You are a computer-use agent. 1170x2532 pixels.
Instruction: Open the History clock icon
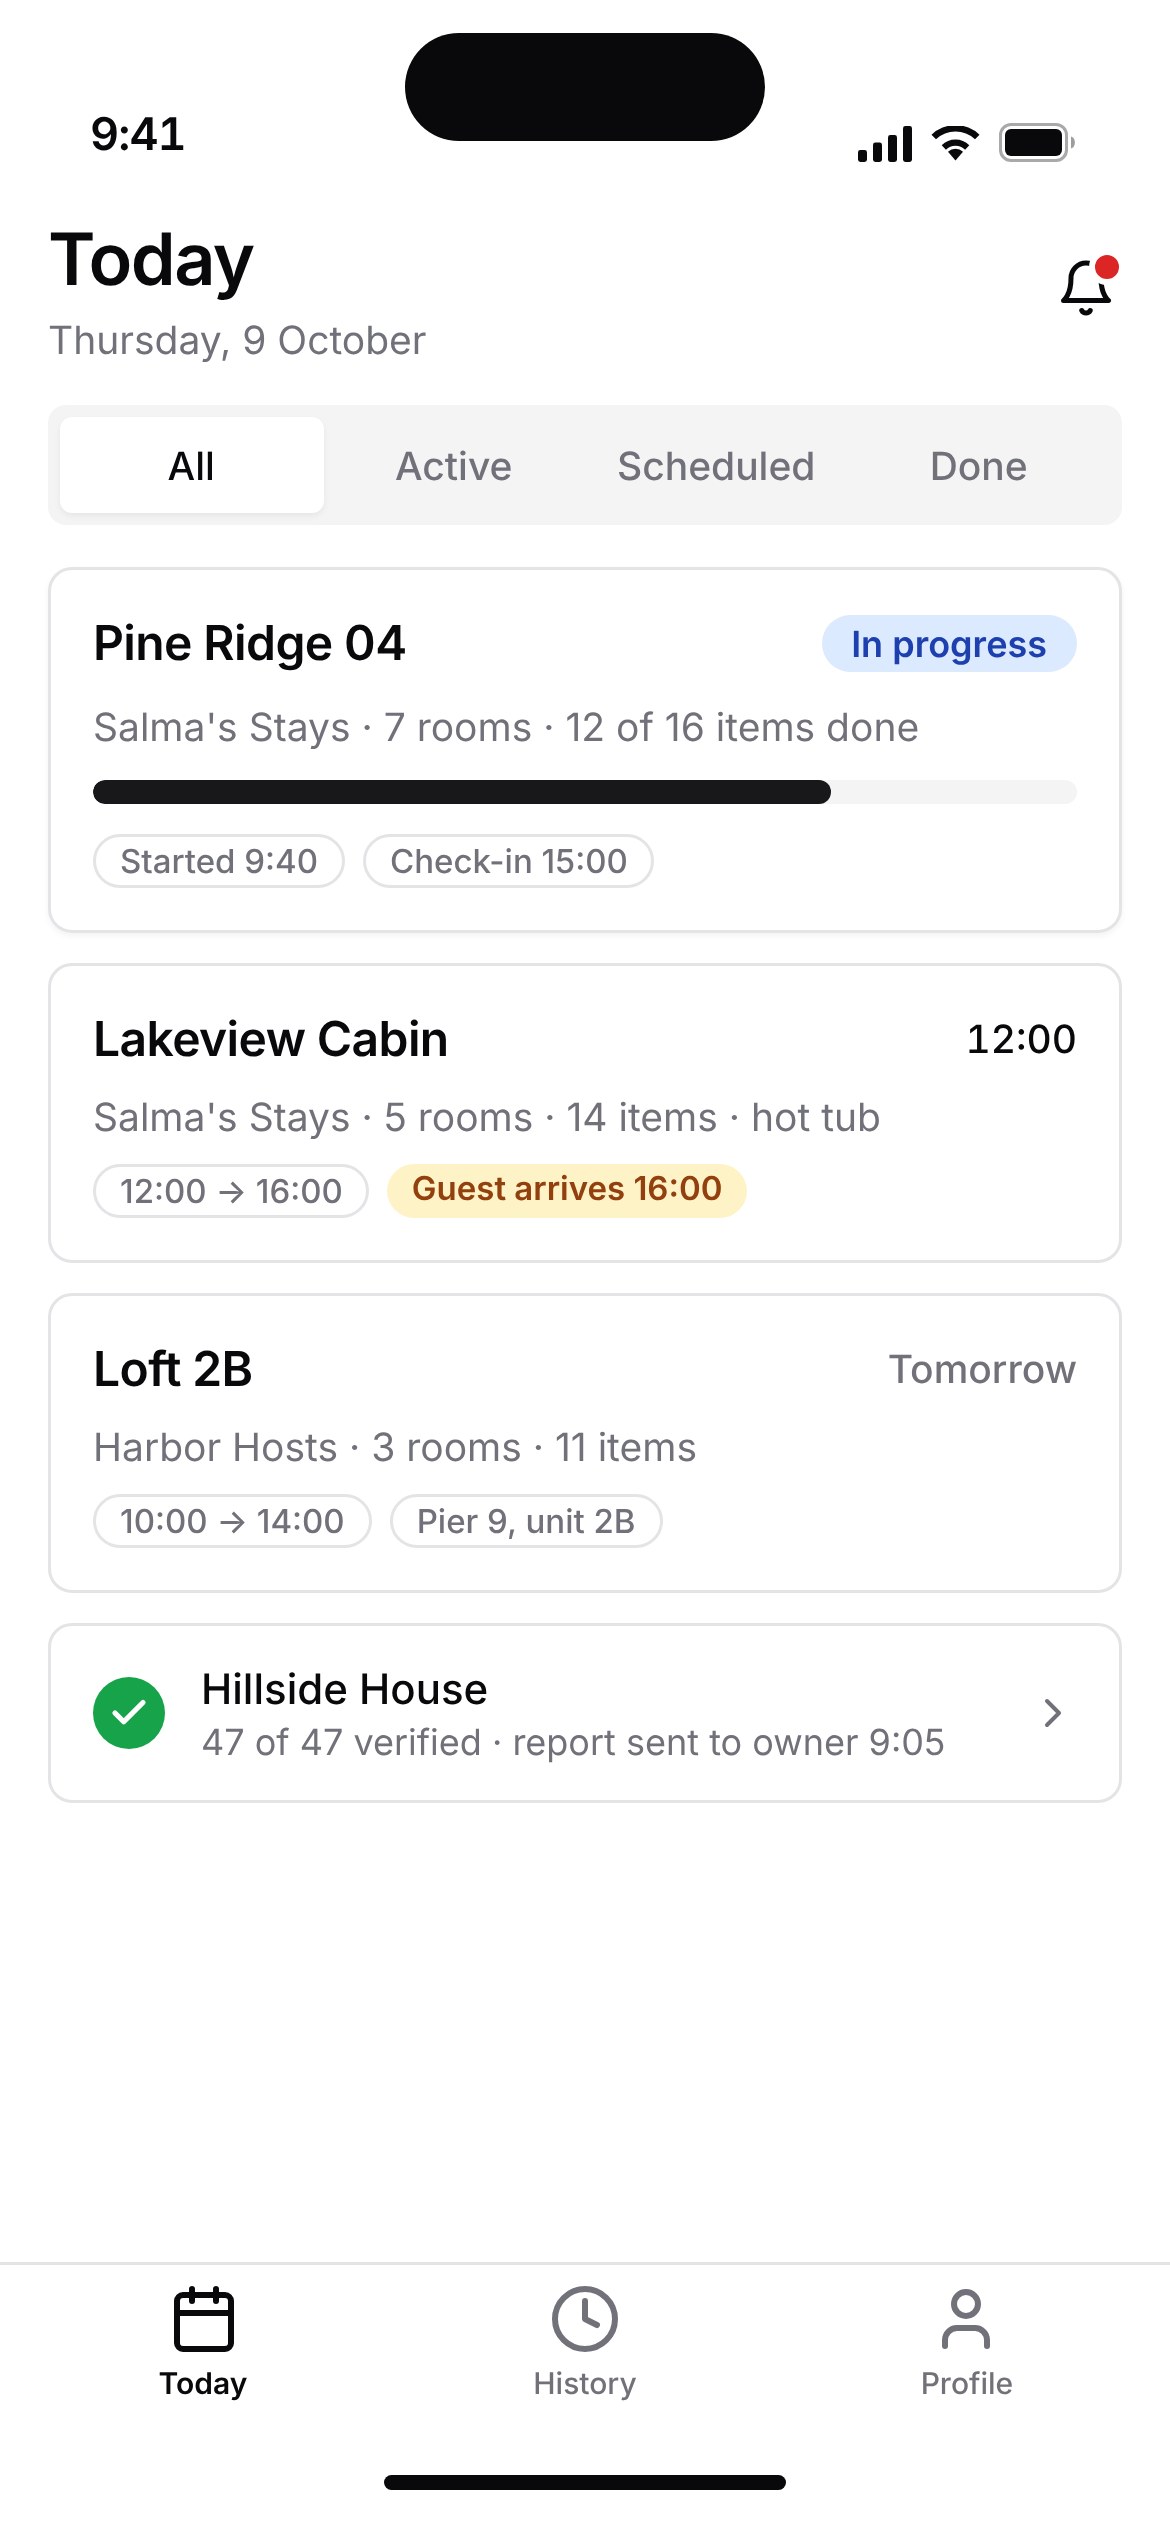click(585, 2319)
